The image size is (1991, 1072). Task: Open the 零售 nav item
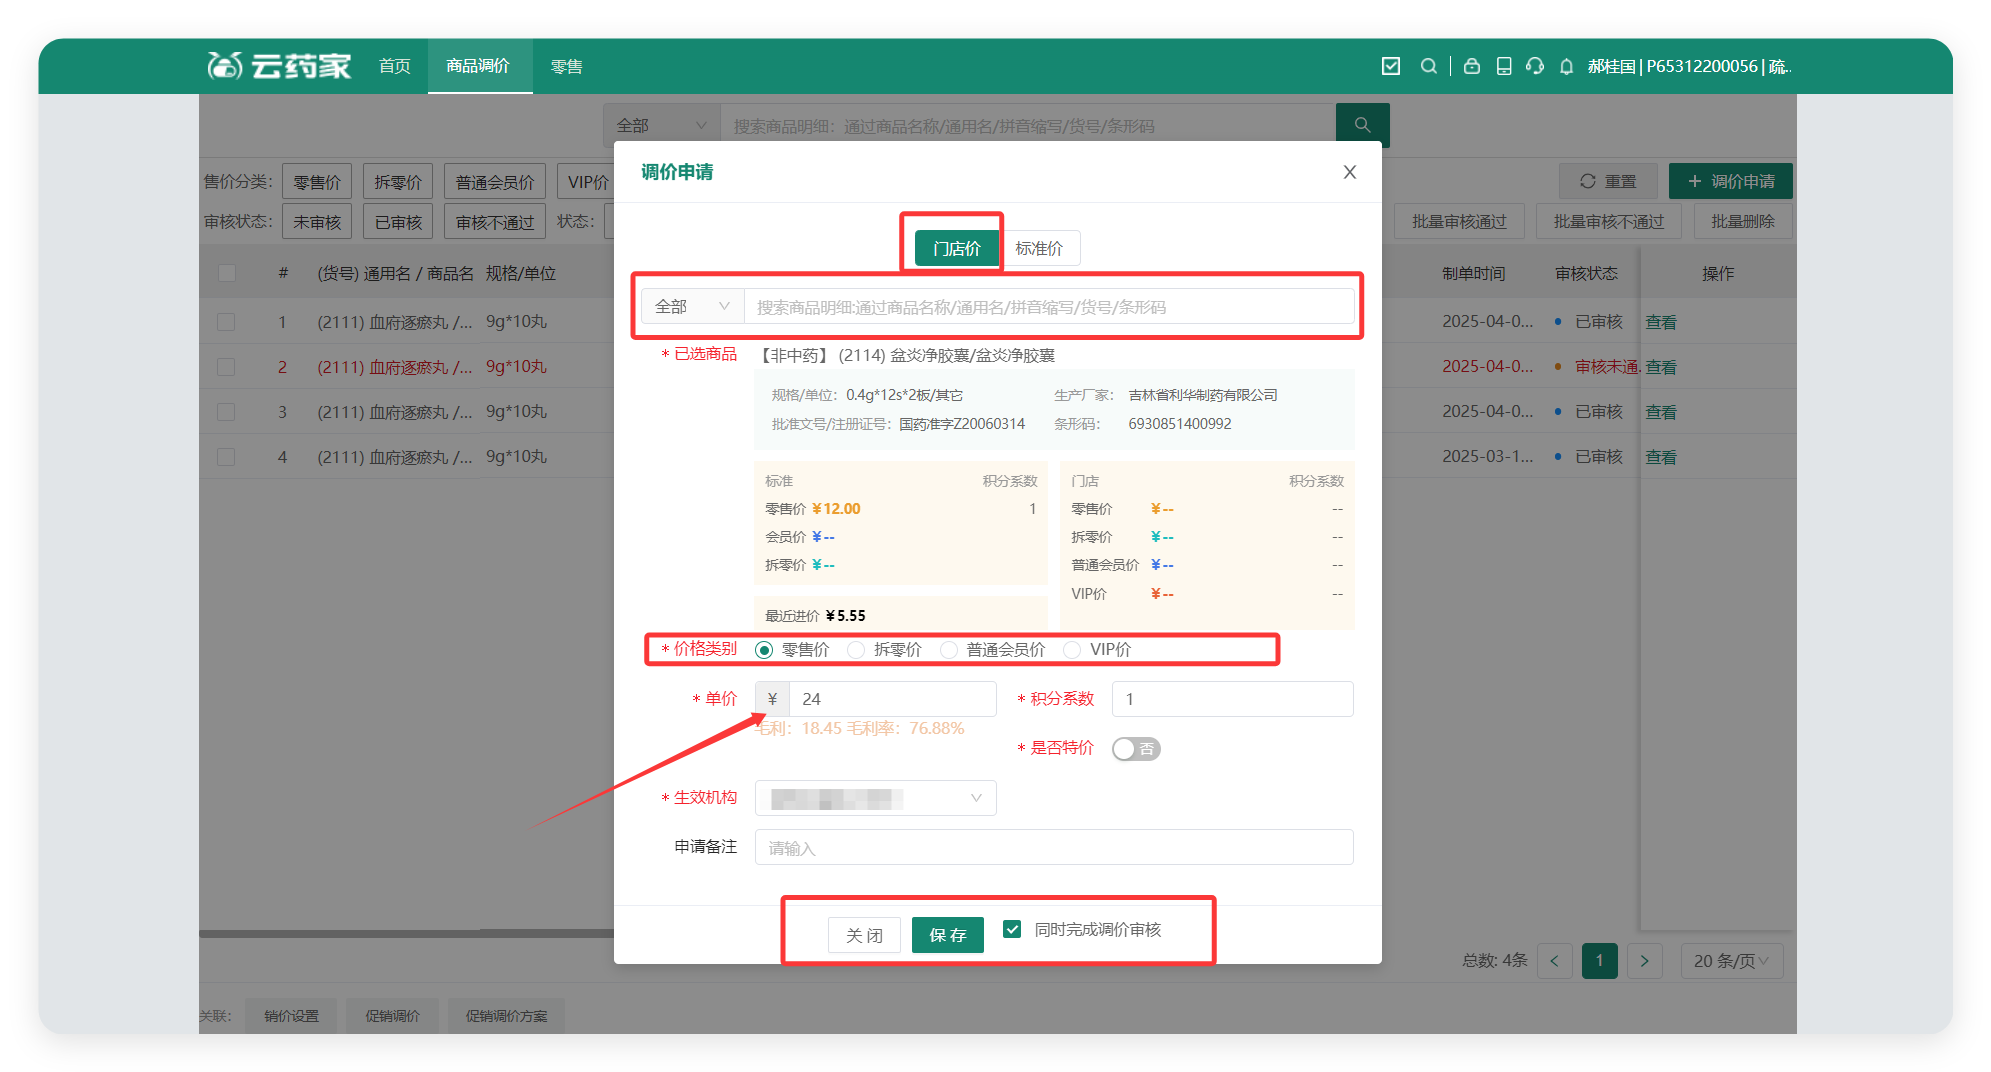566,66
